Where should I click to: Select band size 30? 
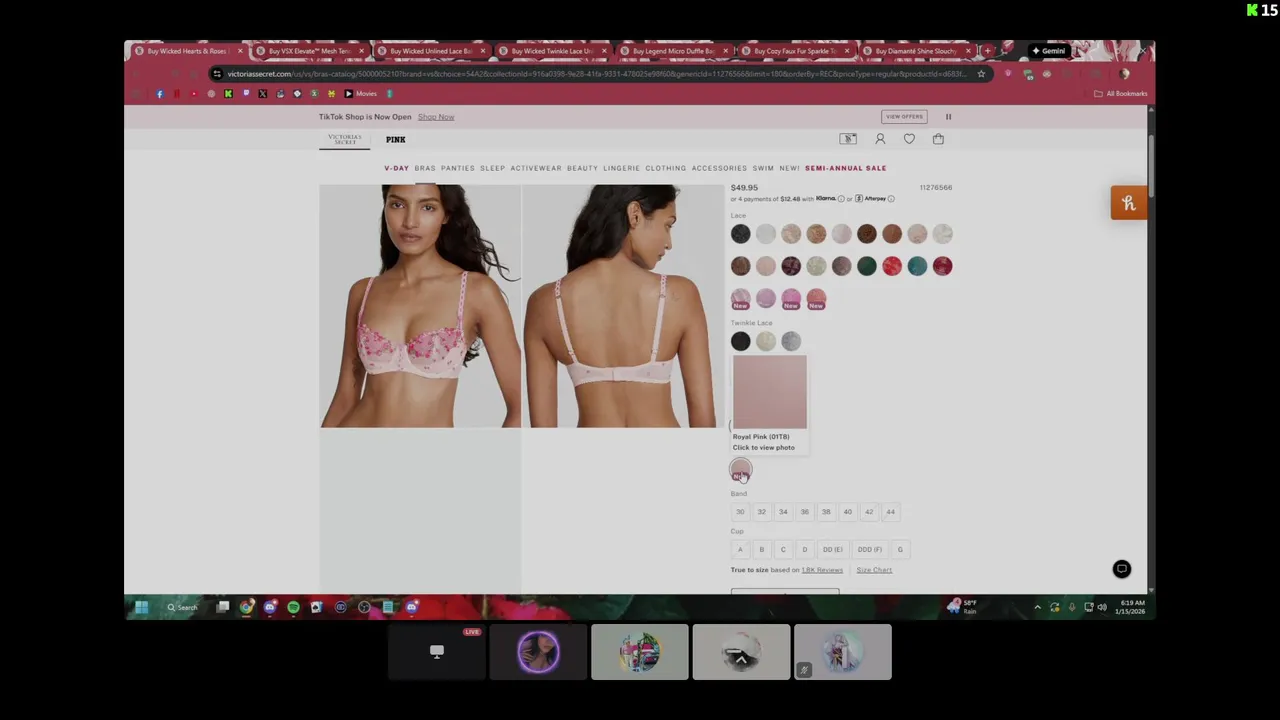click(740, 512)
